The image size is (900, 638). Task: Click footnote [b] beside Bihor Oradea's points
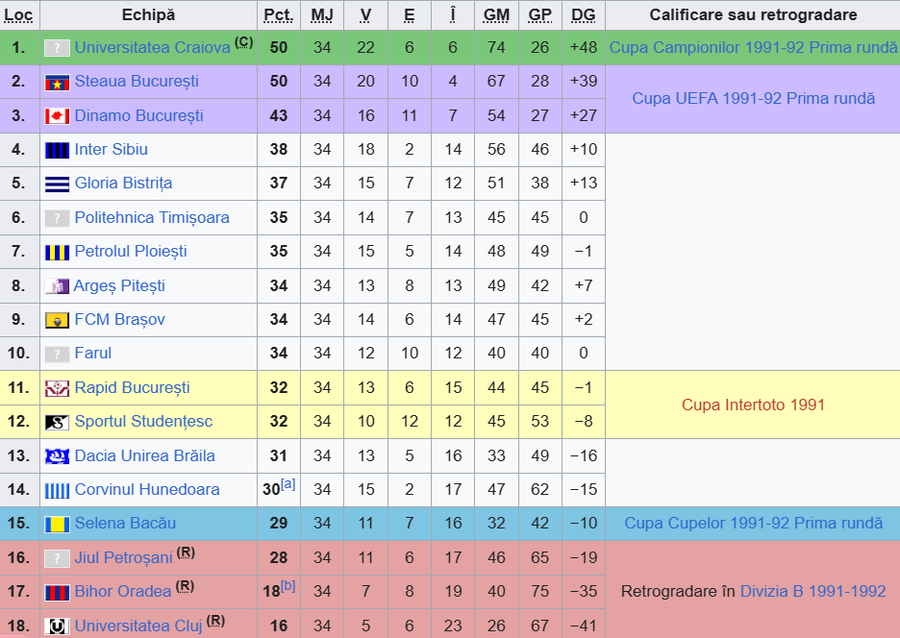click(288, 587)
